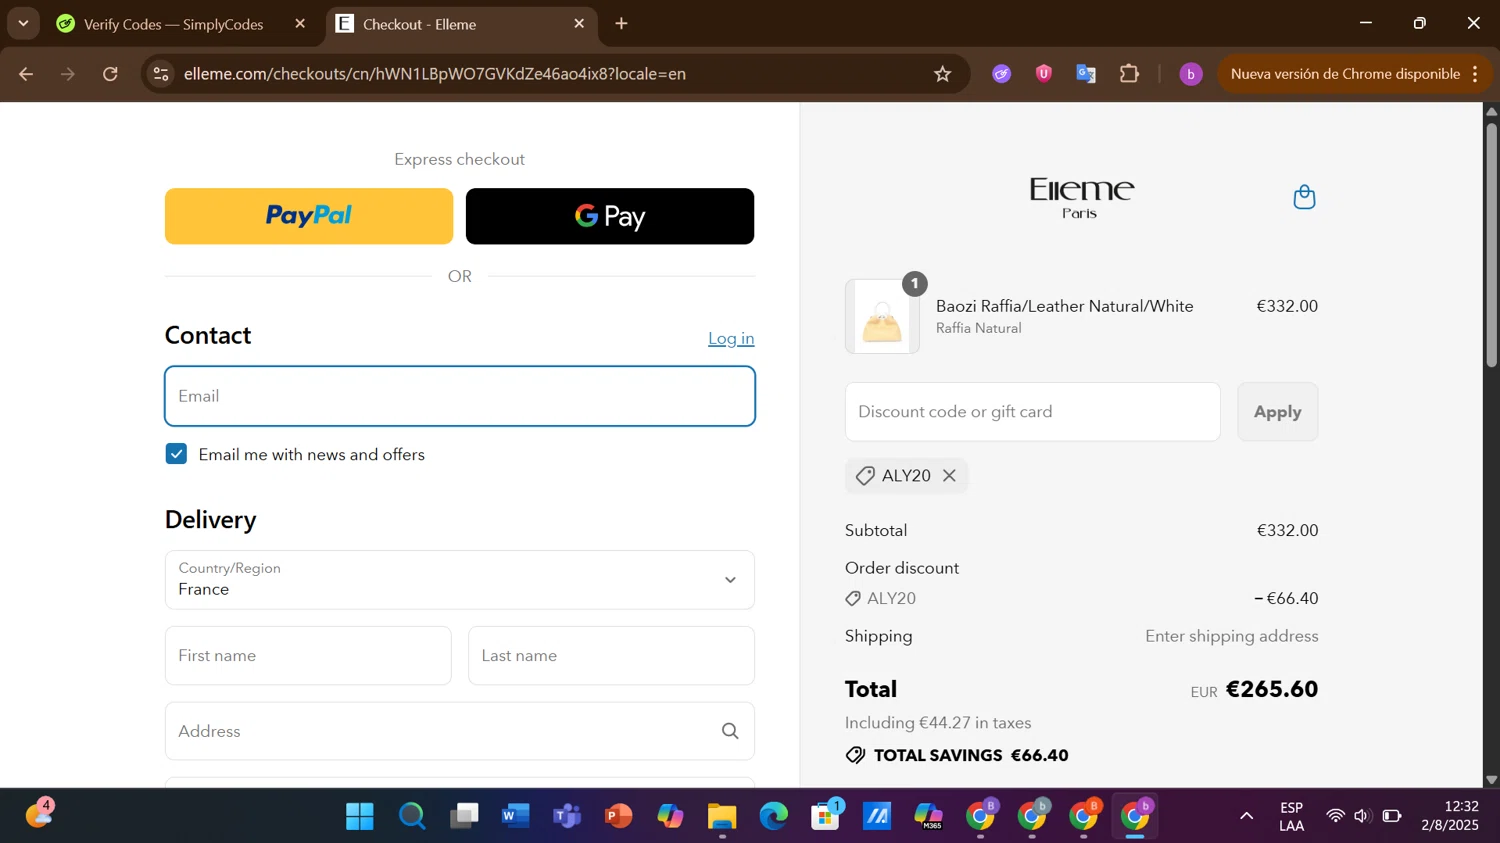This screenshot has width=1500, height=843.
Task: Click the page vertical scrollbar thumb
Action: (x=1491, y=245)
